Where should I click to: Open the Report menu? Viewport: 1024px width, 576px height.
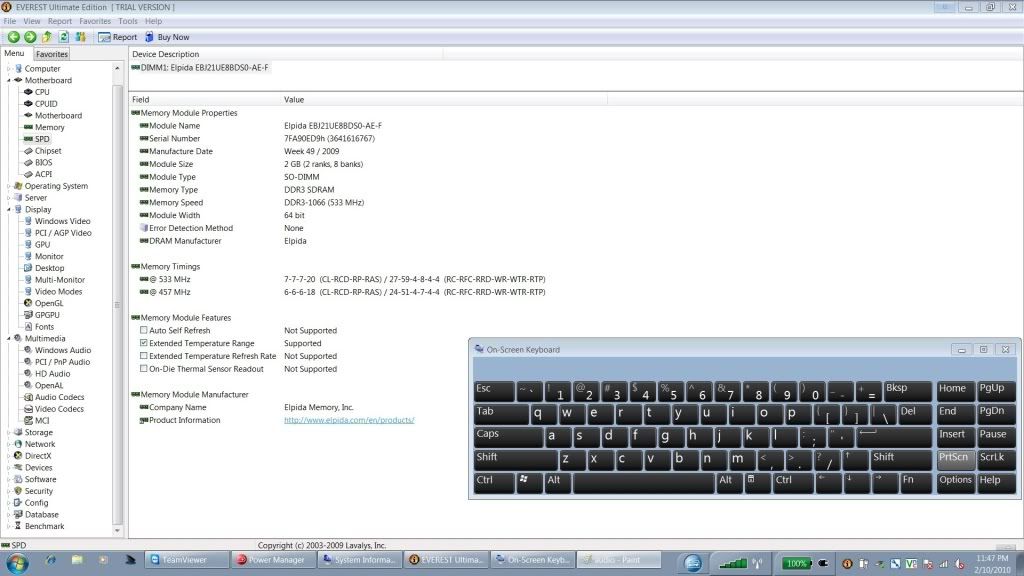point(59,22)
